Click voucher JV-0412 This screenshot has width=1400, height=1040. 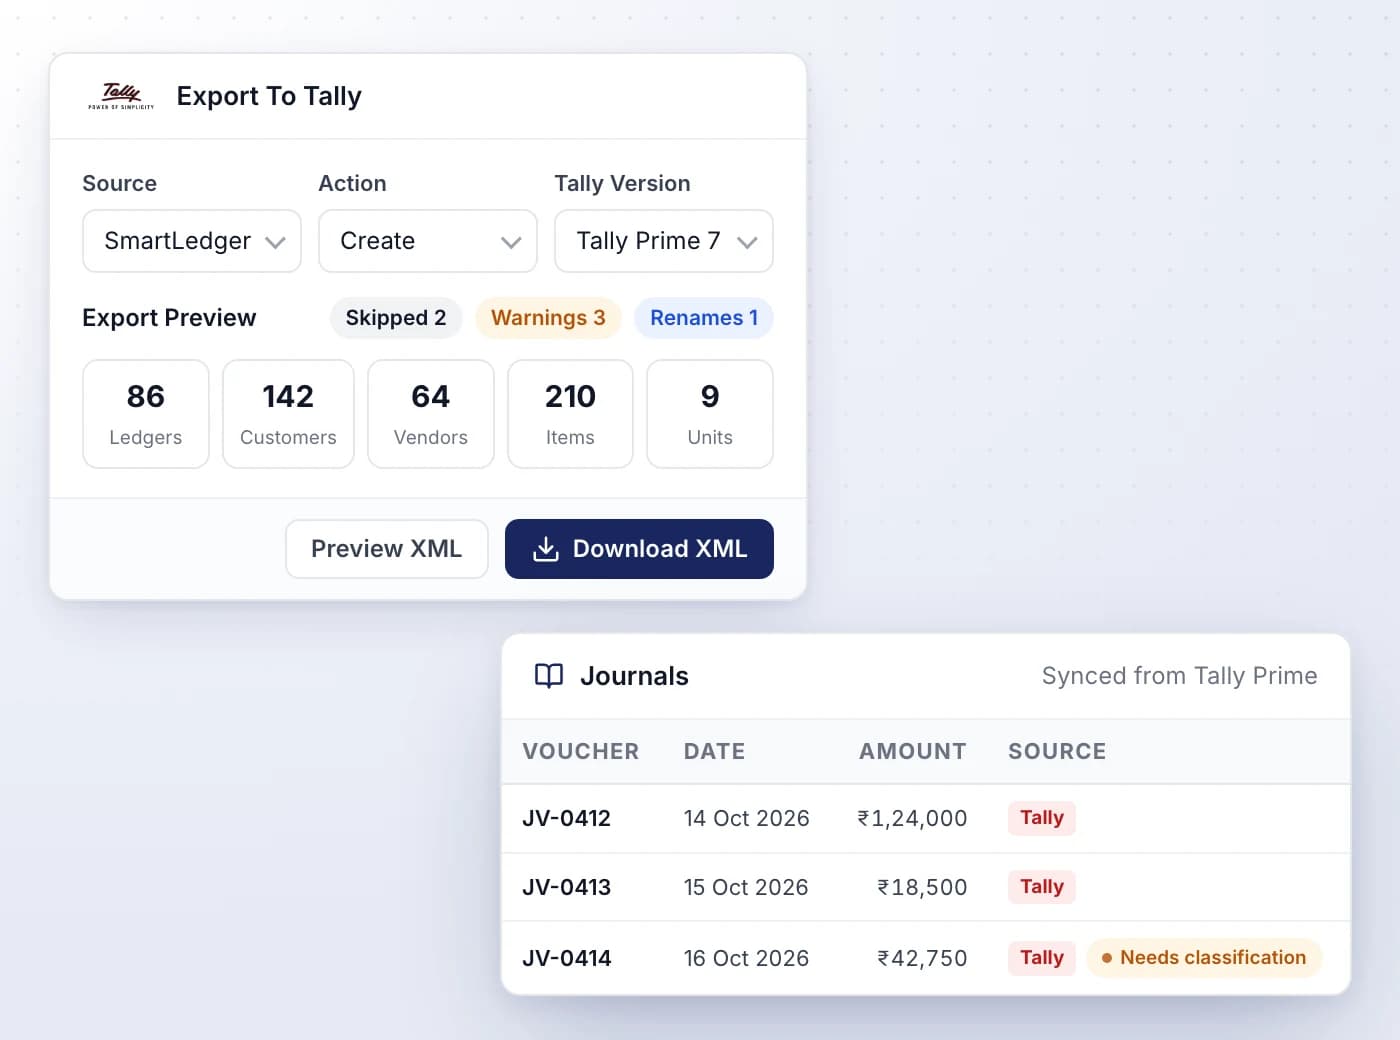[567, 818]
